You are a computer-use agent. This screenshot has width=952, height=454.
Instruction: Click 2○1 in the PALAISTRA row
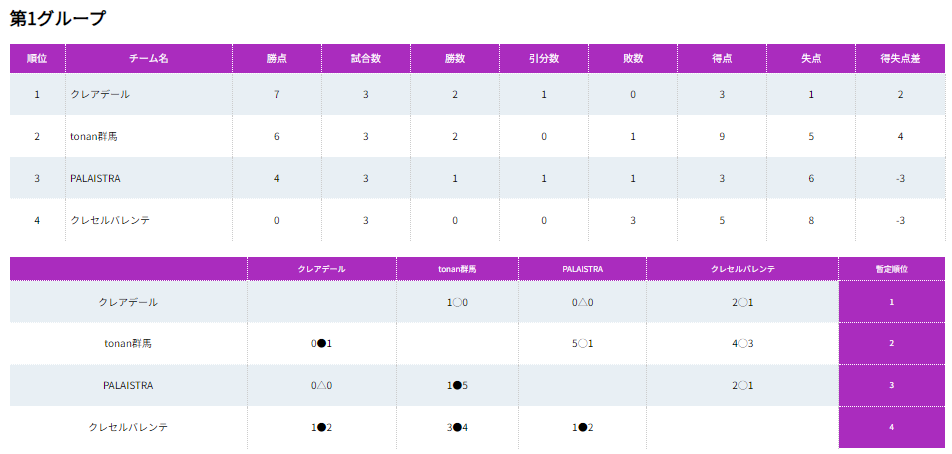tap(743, 385)
